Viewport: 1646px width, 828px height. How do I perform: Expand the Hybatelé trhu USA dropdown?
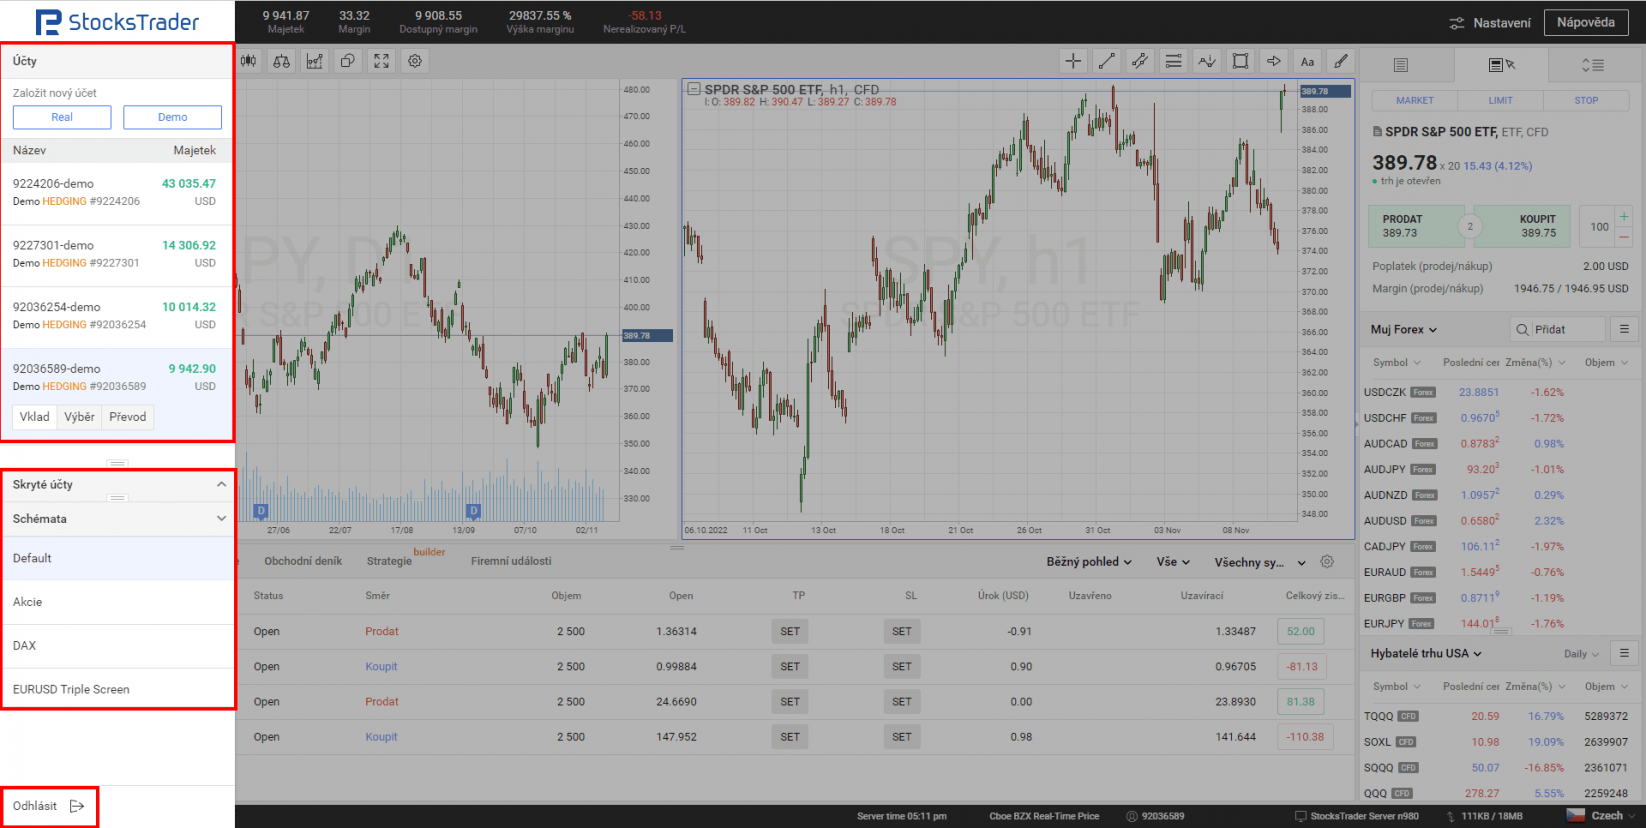click(1426, 653)
